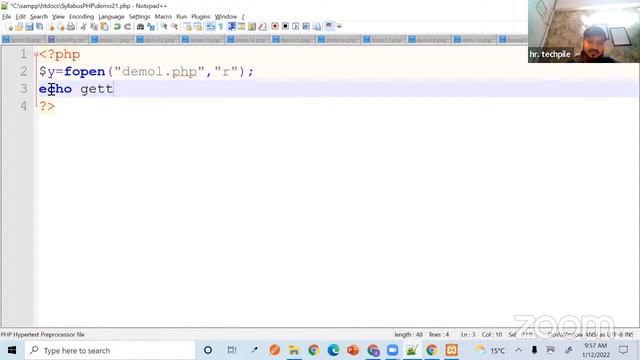Viewport: 640px width, 360px height.
Task: Open the Search menu
Action: click(39, 17)
